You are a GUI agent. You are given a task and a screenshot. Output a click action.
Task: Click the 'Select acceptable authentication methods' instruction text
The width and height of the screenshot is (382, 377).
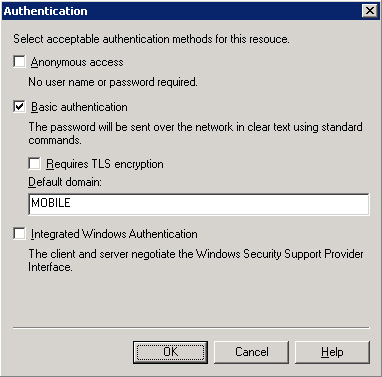coord(151,39)
